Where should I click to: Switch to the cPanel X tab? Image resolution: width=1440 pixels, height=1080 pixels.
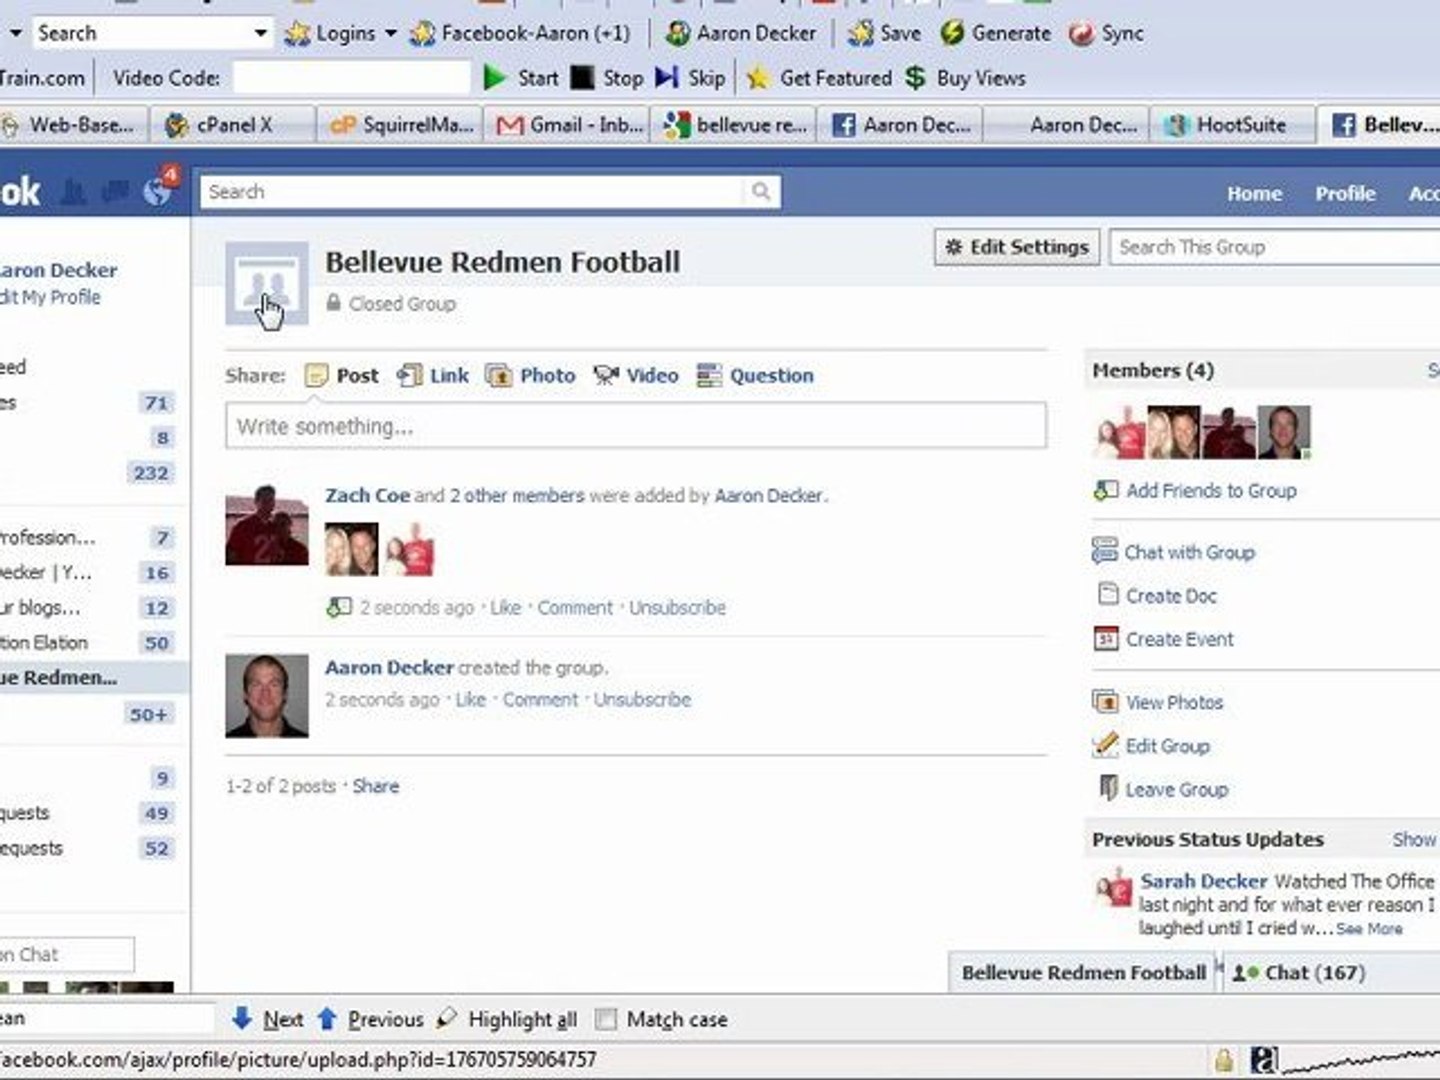tap(233, 125)
